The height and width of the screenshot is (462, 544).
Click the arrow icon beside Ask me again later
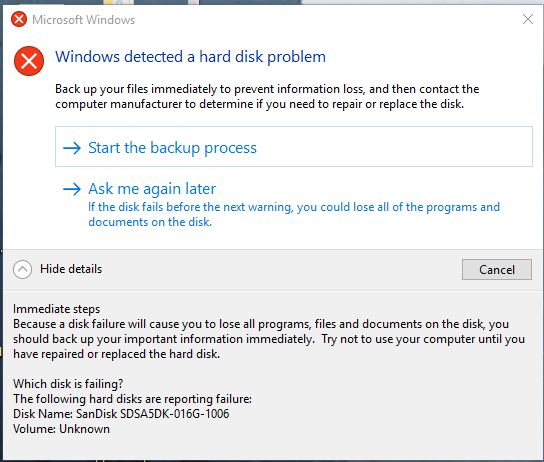[72, 189]
